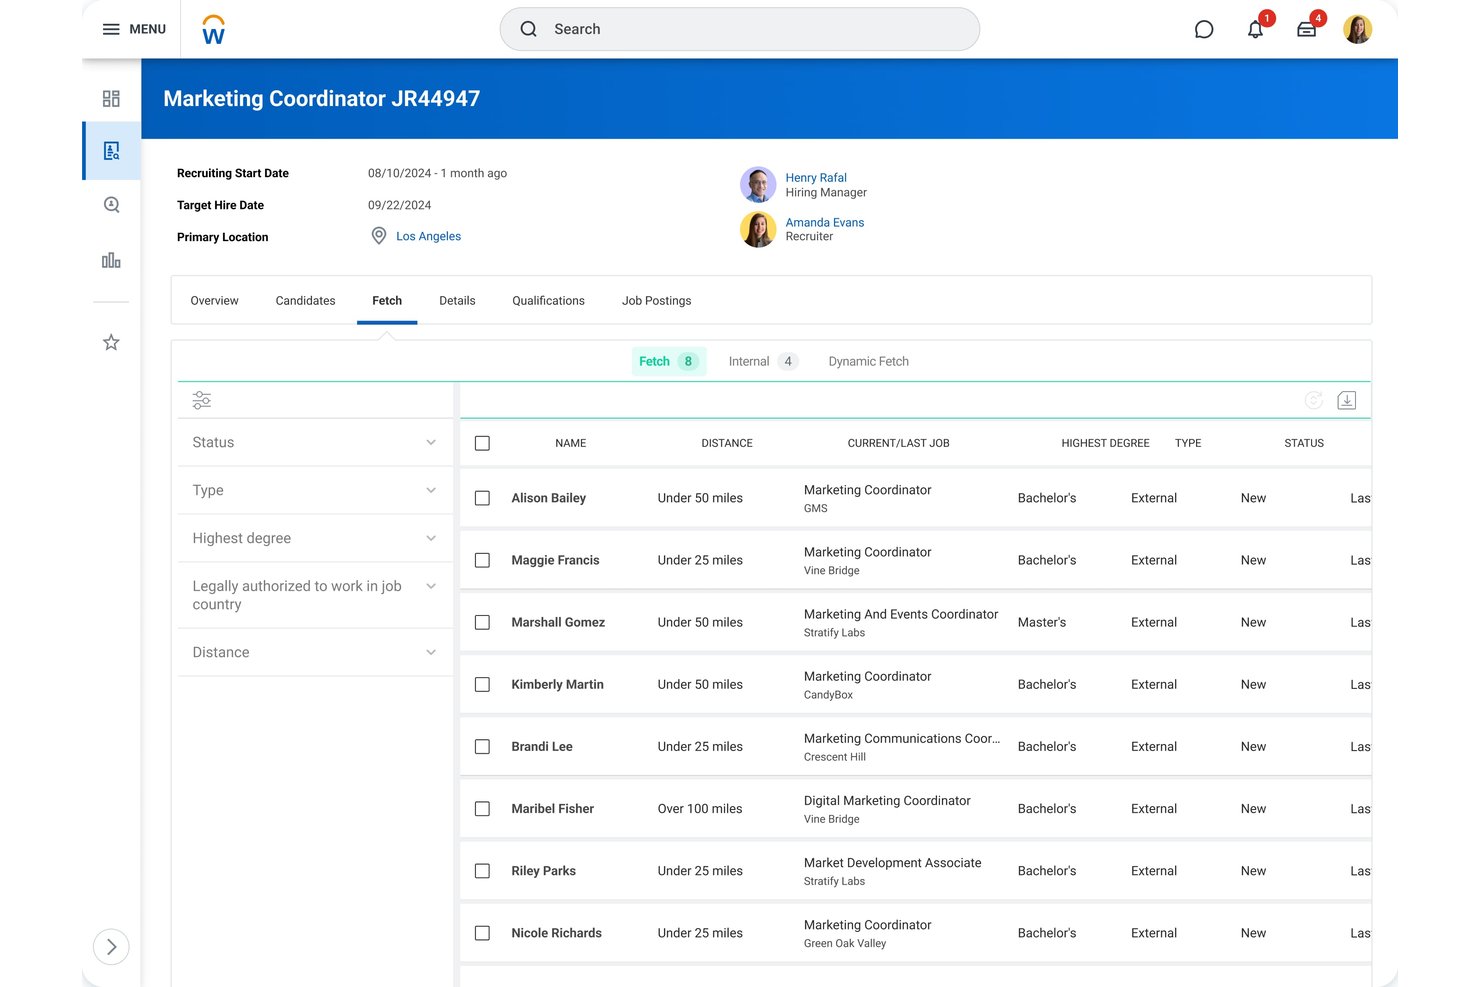
Task: Open the Qualifications tab
Action: pos(548,300)
